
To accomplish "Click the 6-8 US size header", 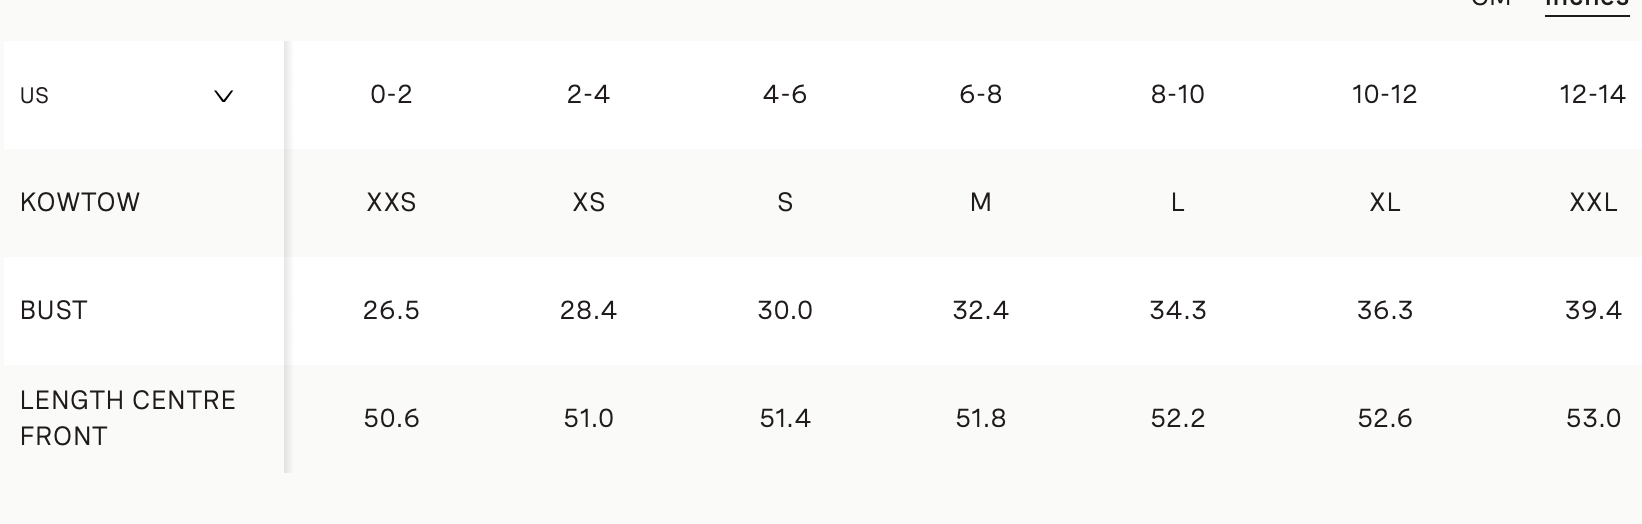I will (x=981, y=95).
